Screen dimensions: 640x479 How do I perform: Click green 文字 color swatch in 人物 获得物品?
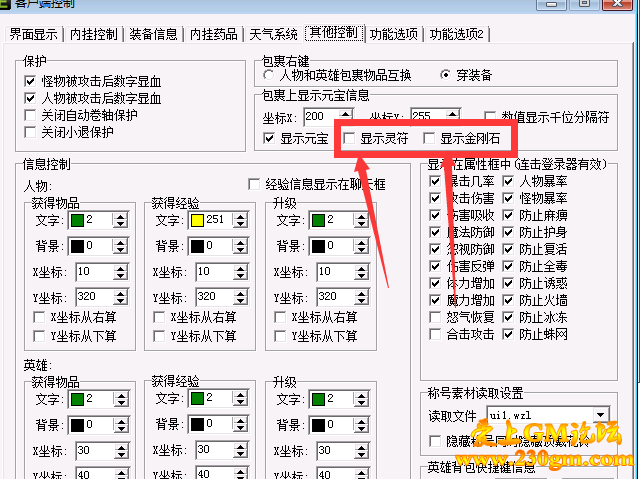click(77, 220)
